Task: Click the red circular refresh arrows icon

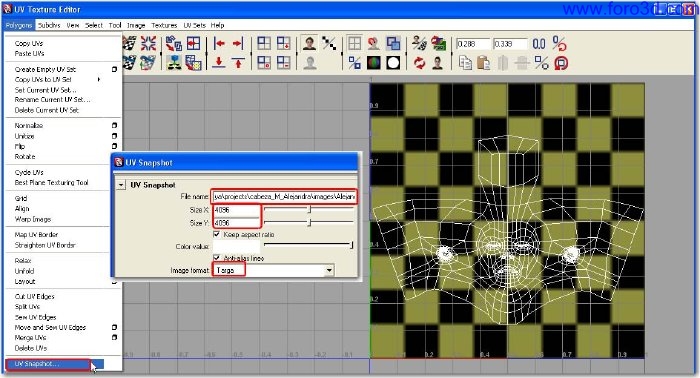Action: [419, 63]
